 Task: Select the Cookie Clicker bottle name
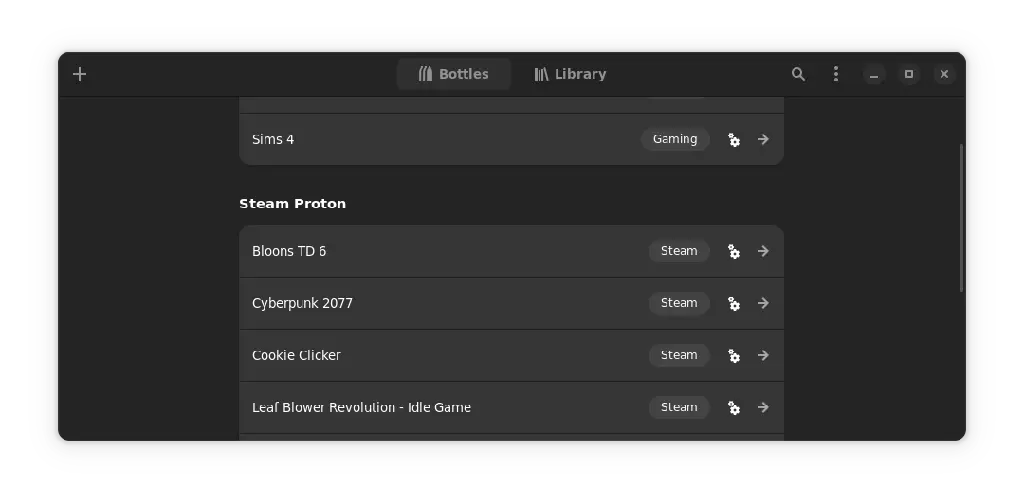[x=296, y=355]
